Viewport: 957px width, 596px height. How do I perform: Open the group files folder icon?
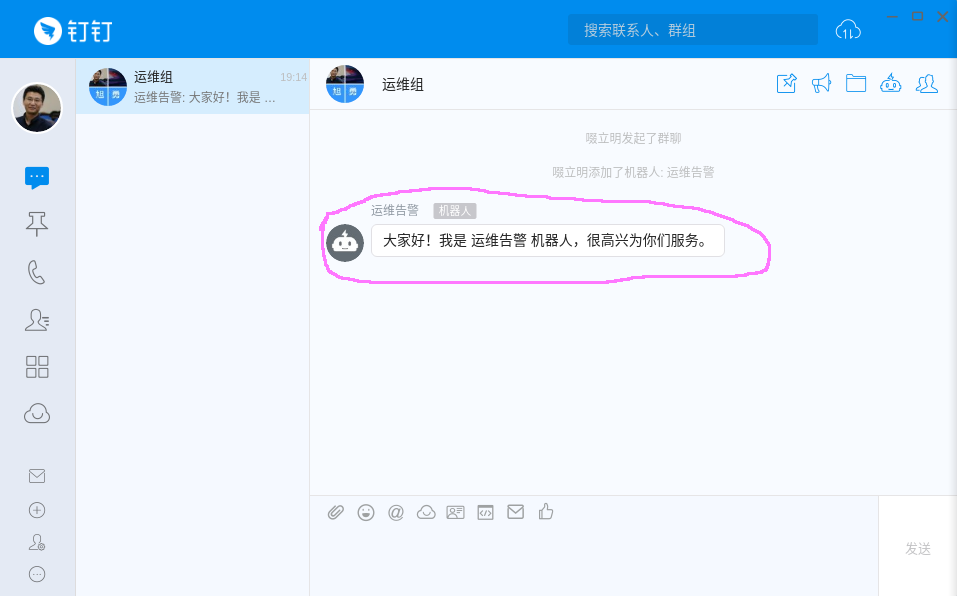point(856,84)
